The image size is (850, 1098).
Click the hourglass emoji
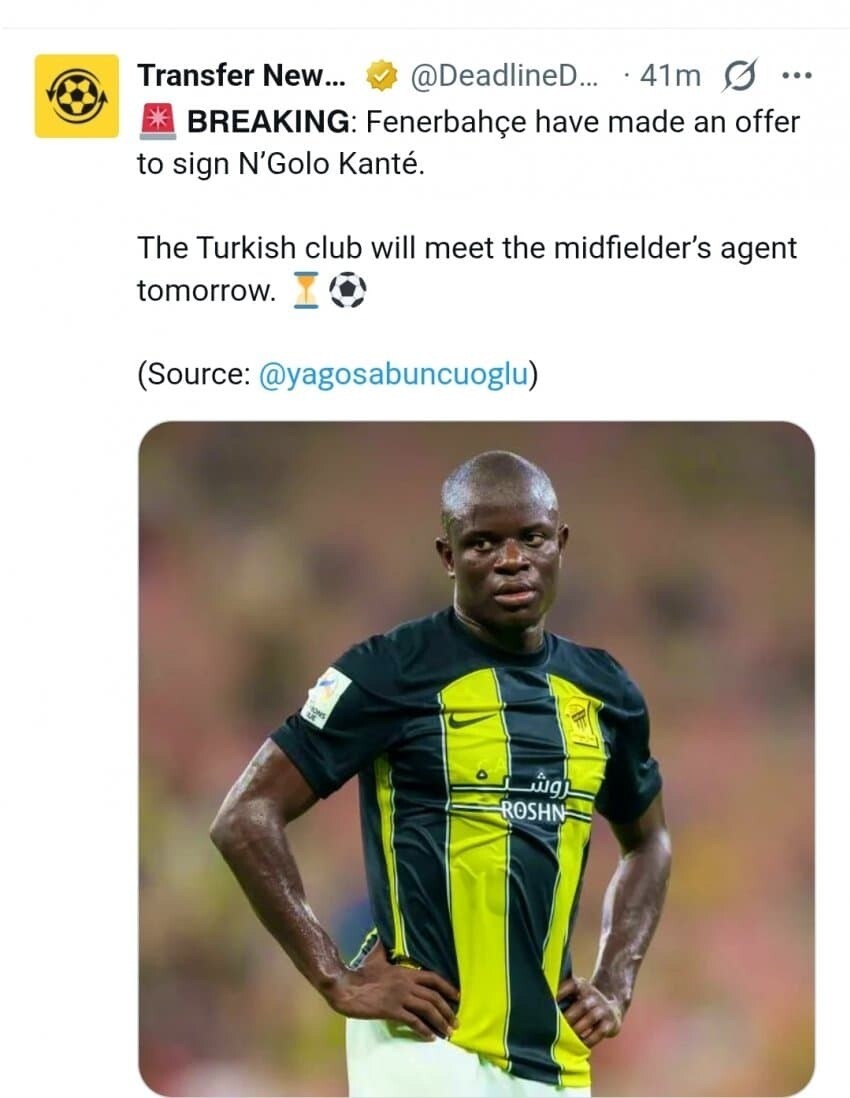point(307,290)
